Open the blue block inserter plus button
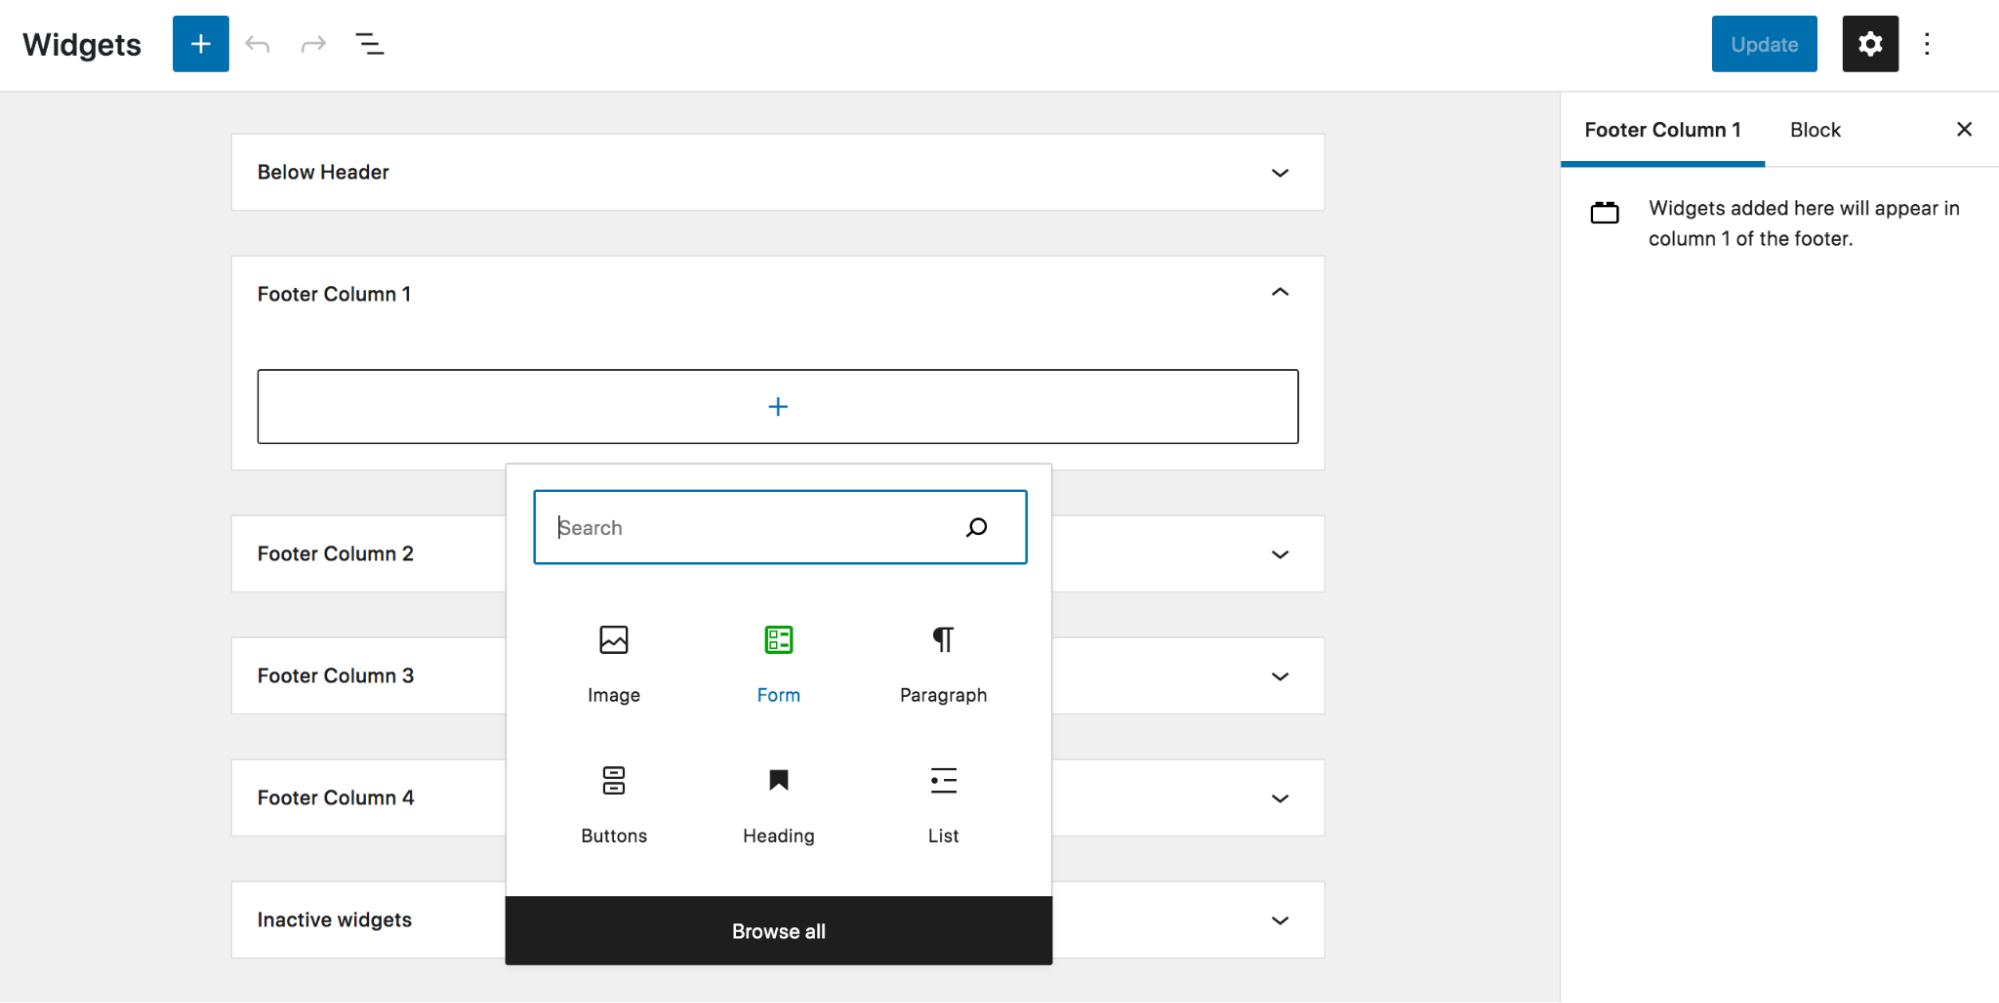Screen dimensions: 1999x1003 tap(200, 44)
